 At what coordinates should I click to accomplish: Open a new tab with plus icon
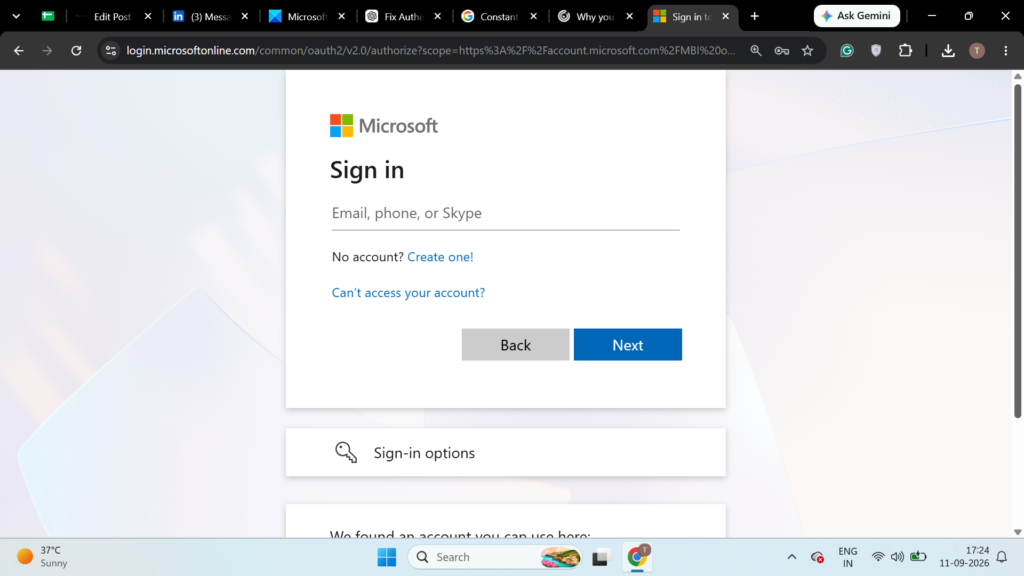point(754,16)
